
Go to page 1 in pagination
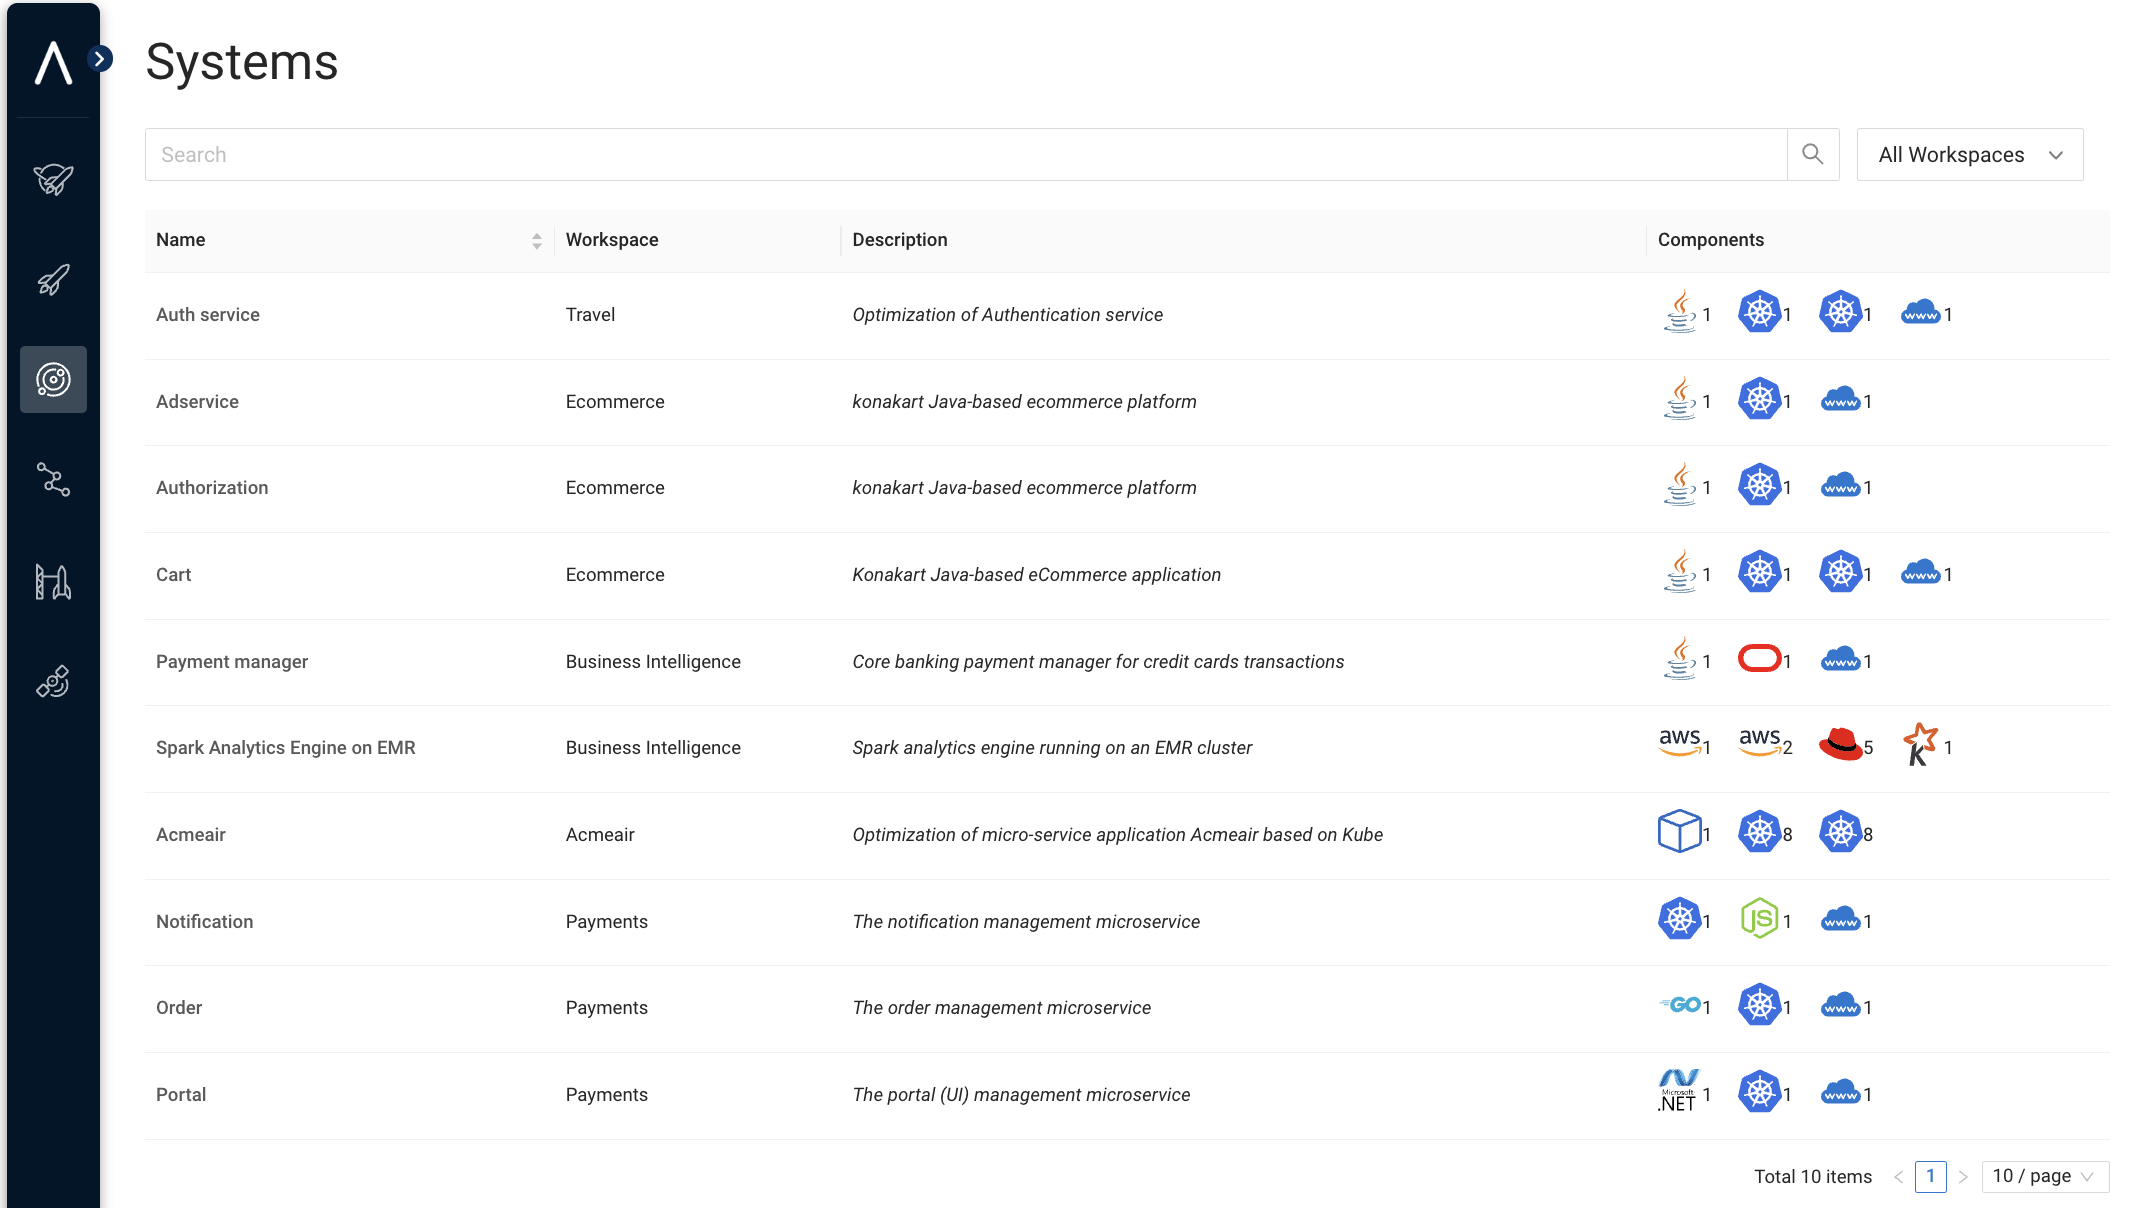pyautogui.click(x=1930, y=1177)
